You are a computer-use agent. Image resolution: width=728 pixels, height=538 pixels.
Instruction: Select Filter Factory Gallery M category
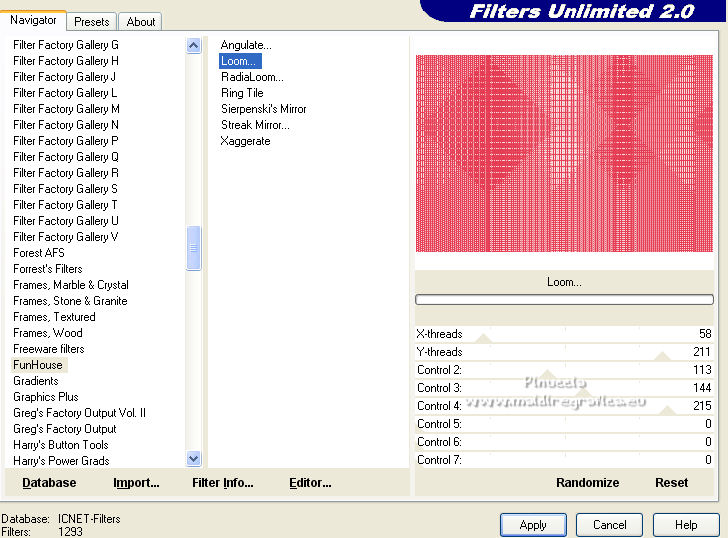coord(66,109)
